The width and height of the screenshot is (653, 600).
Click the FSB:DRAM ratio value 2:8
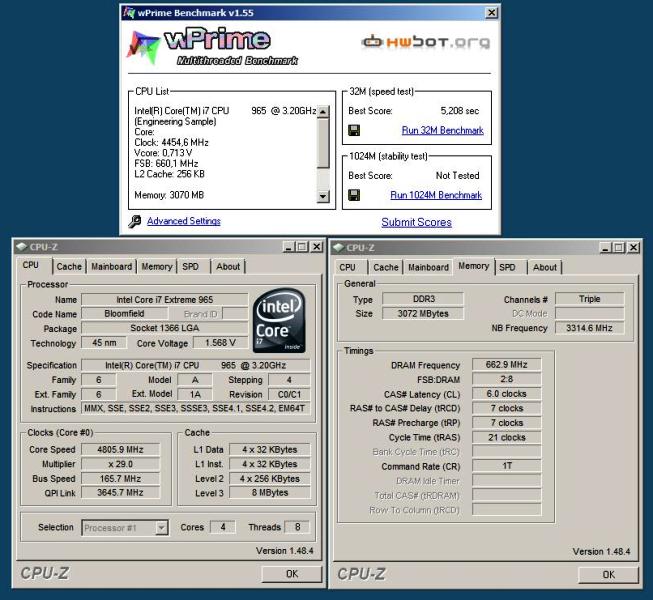507,379
